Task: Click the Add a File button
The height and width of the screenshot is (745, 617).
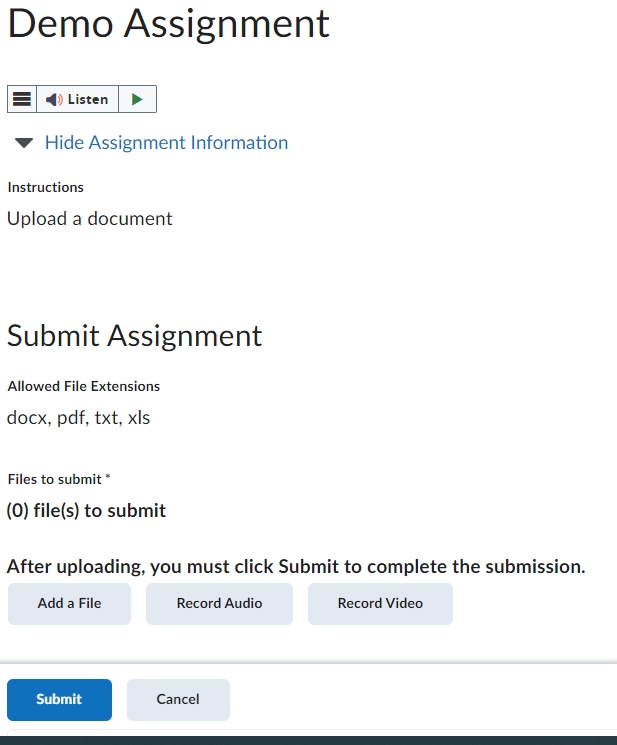Action: (69, 604)
